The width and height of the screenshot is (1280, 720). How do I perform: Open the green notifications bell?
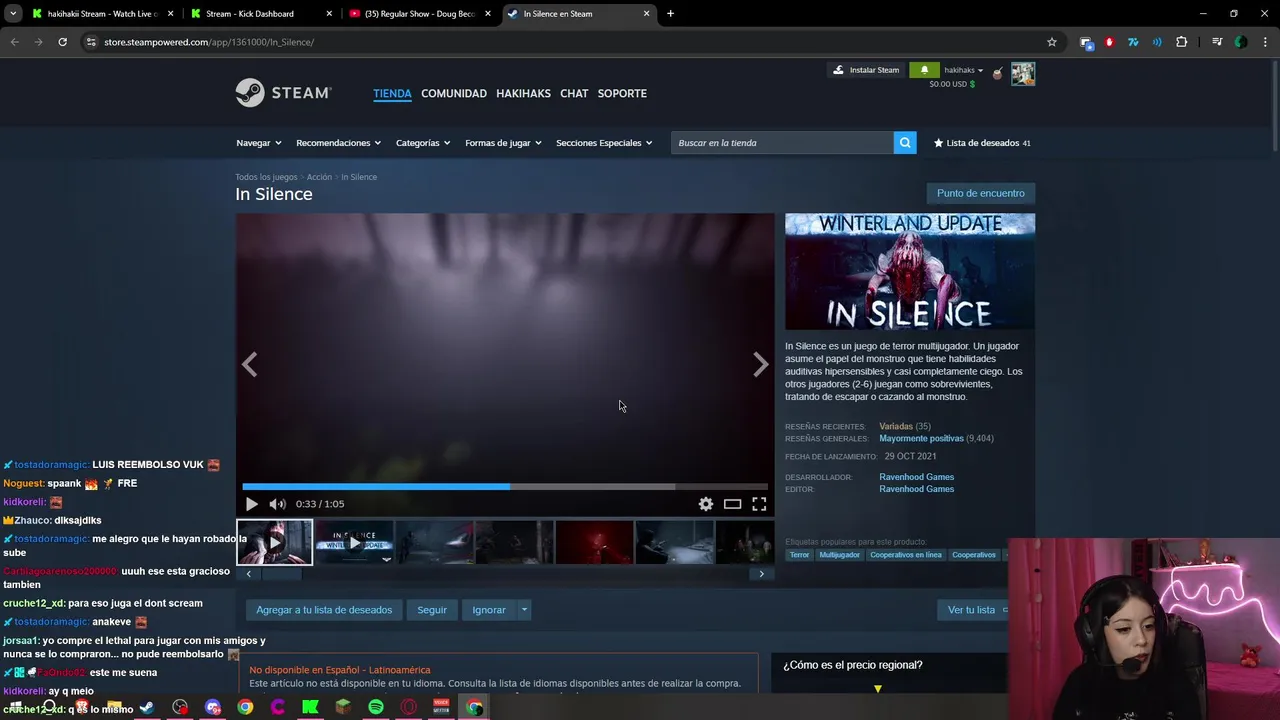(x=924, y=70)
